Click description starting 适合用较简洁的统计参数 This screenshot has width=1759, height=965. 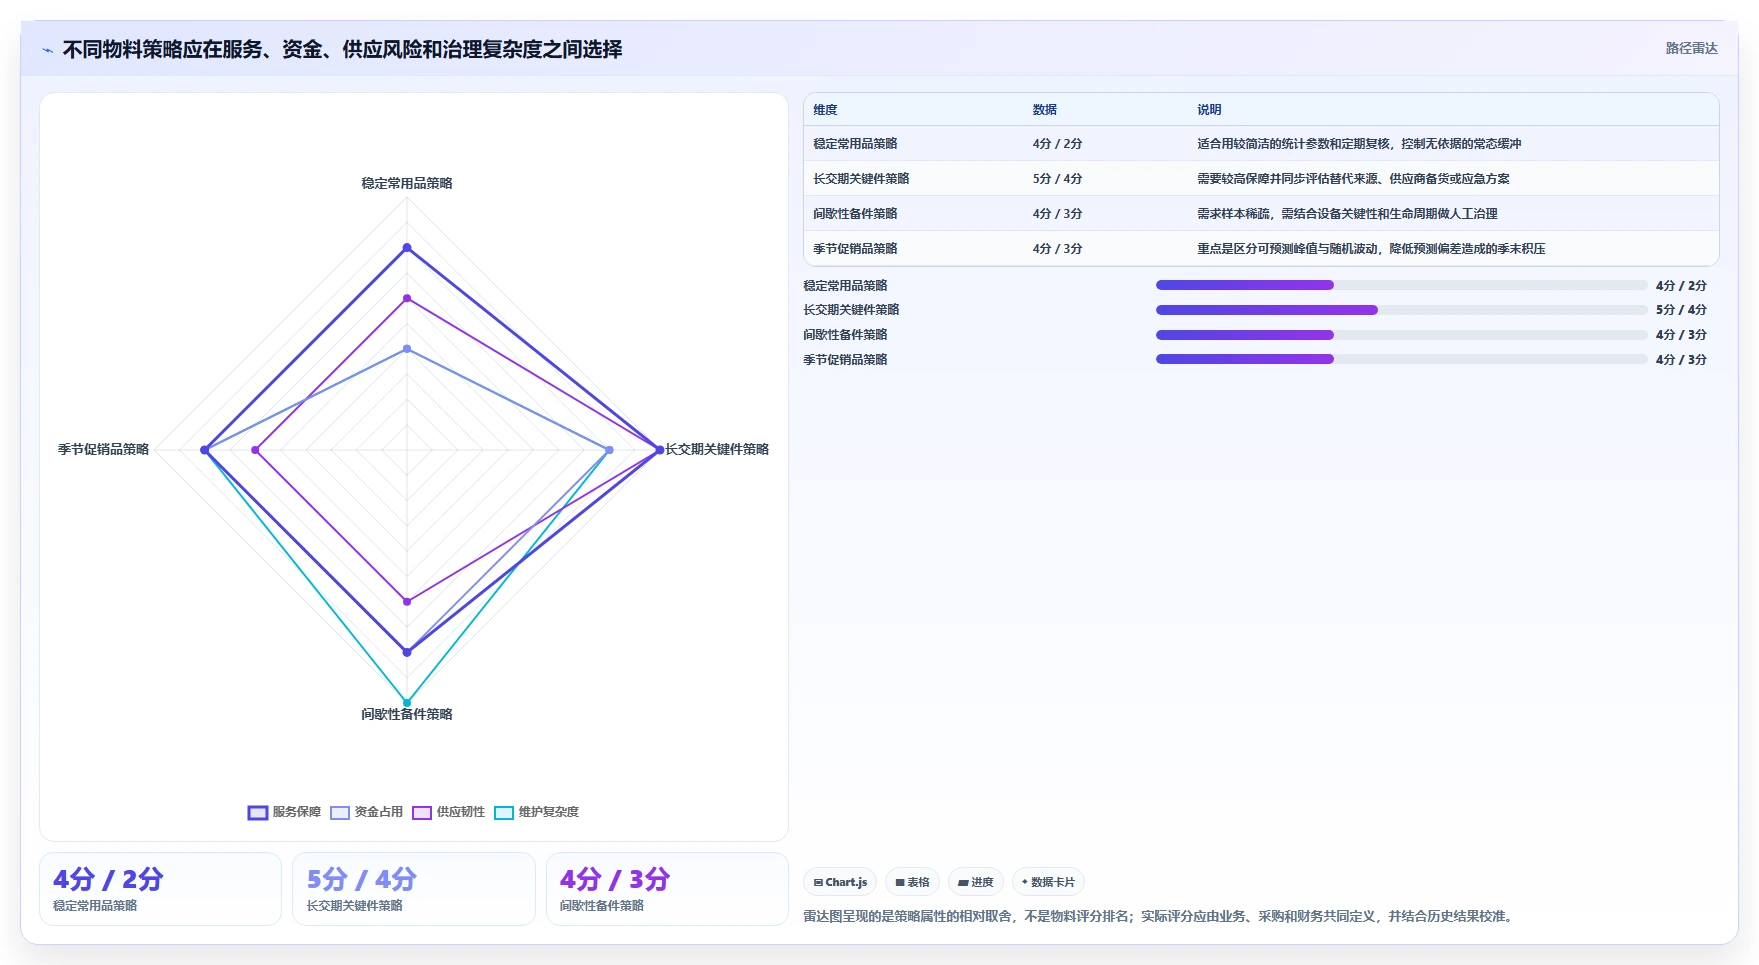pos(1359,144)
